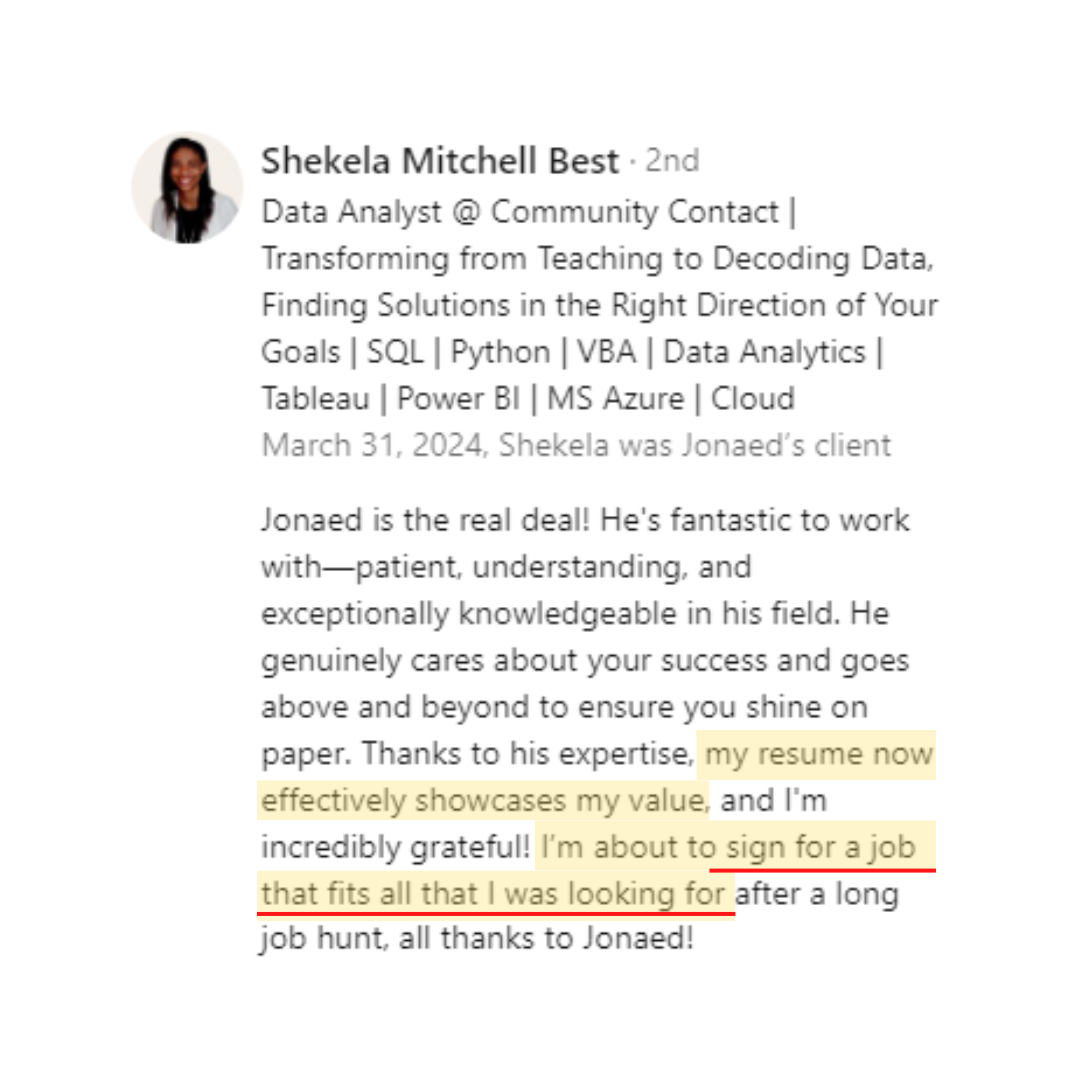
Task: Click the VBA skill in the headline
Action: click(606, 352)
